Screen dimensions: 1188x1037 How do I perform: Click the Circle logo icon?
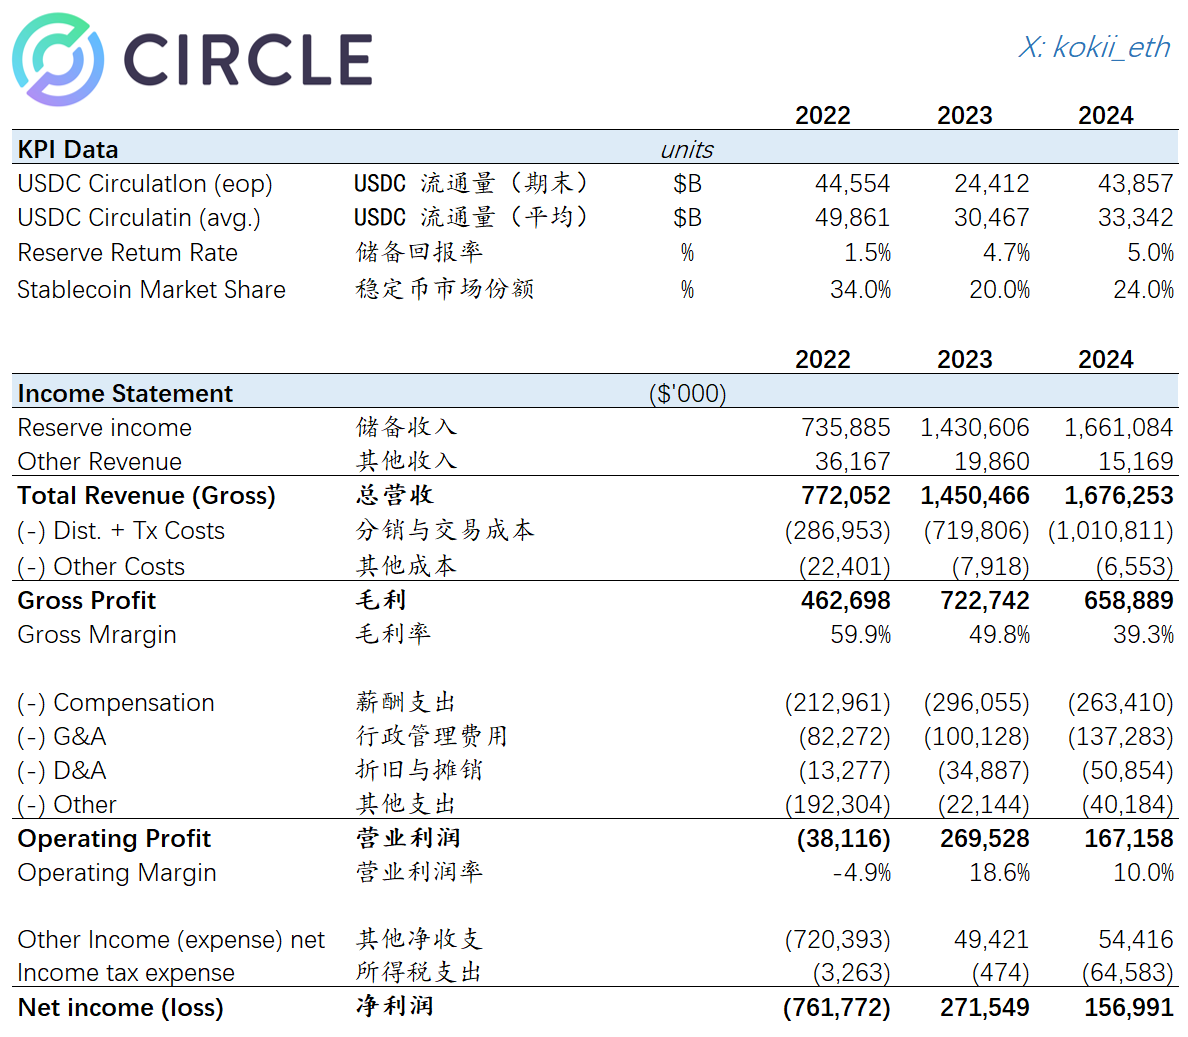pos(58,59)
